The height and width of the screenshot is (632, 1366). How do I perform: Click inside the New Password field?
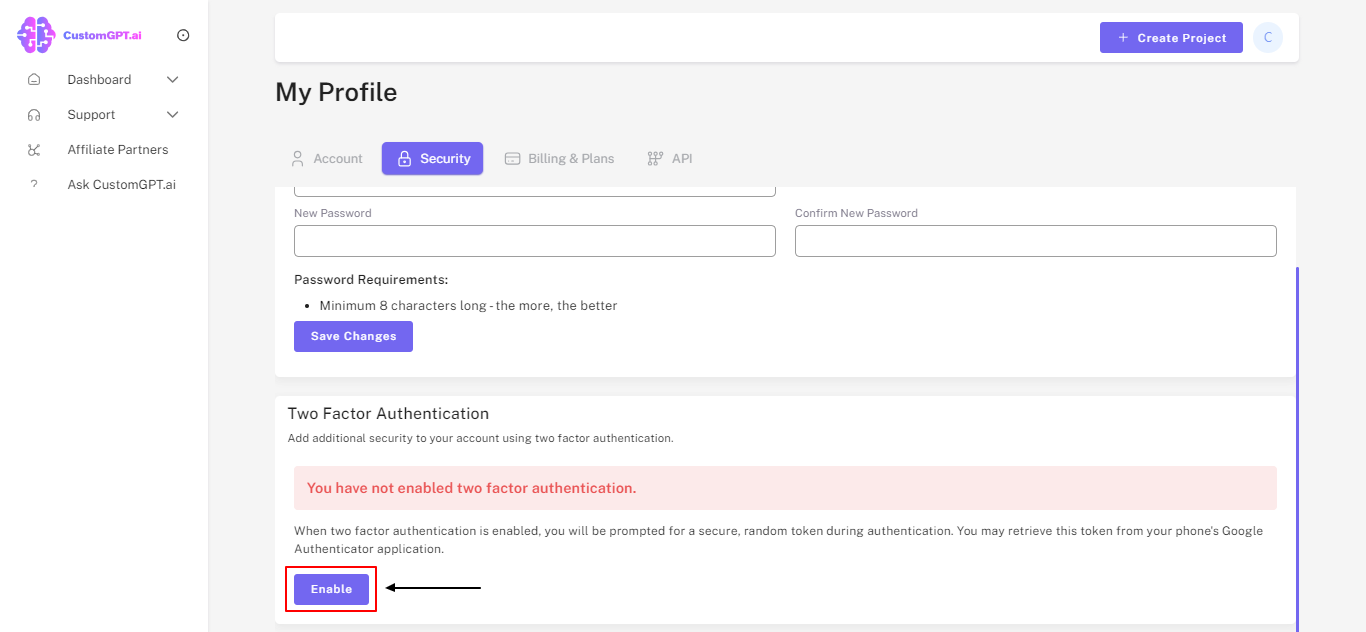(x=534, y=241)
